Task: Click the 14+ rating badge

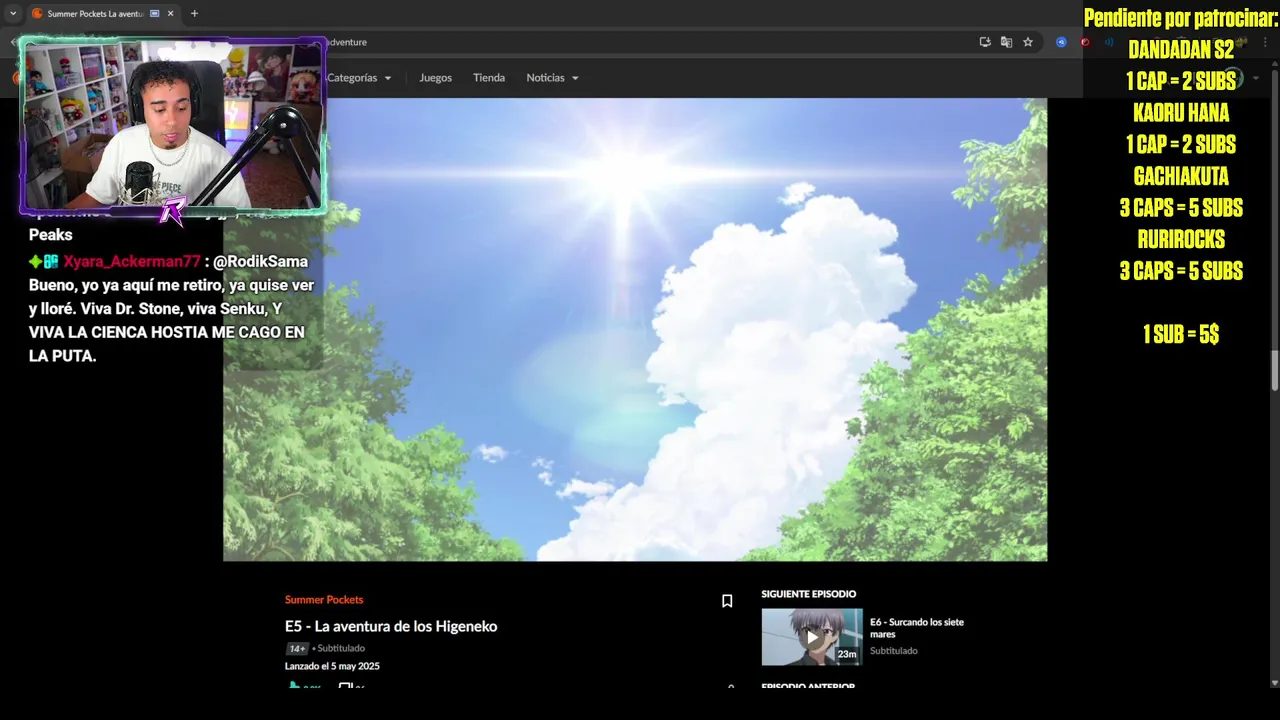Action: pyautogui.click(x=297, y=648)
